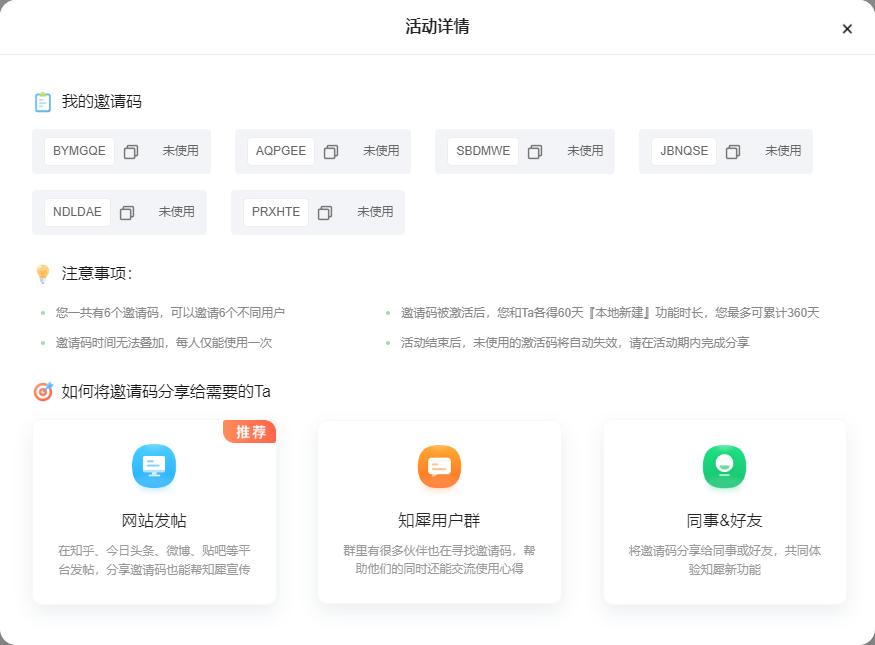This screenshot has width=875, height=645.
Task: Click the 推荐 badge on the first card
Action: point(249,432)
